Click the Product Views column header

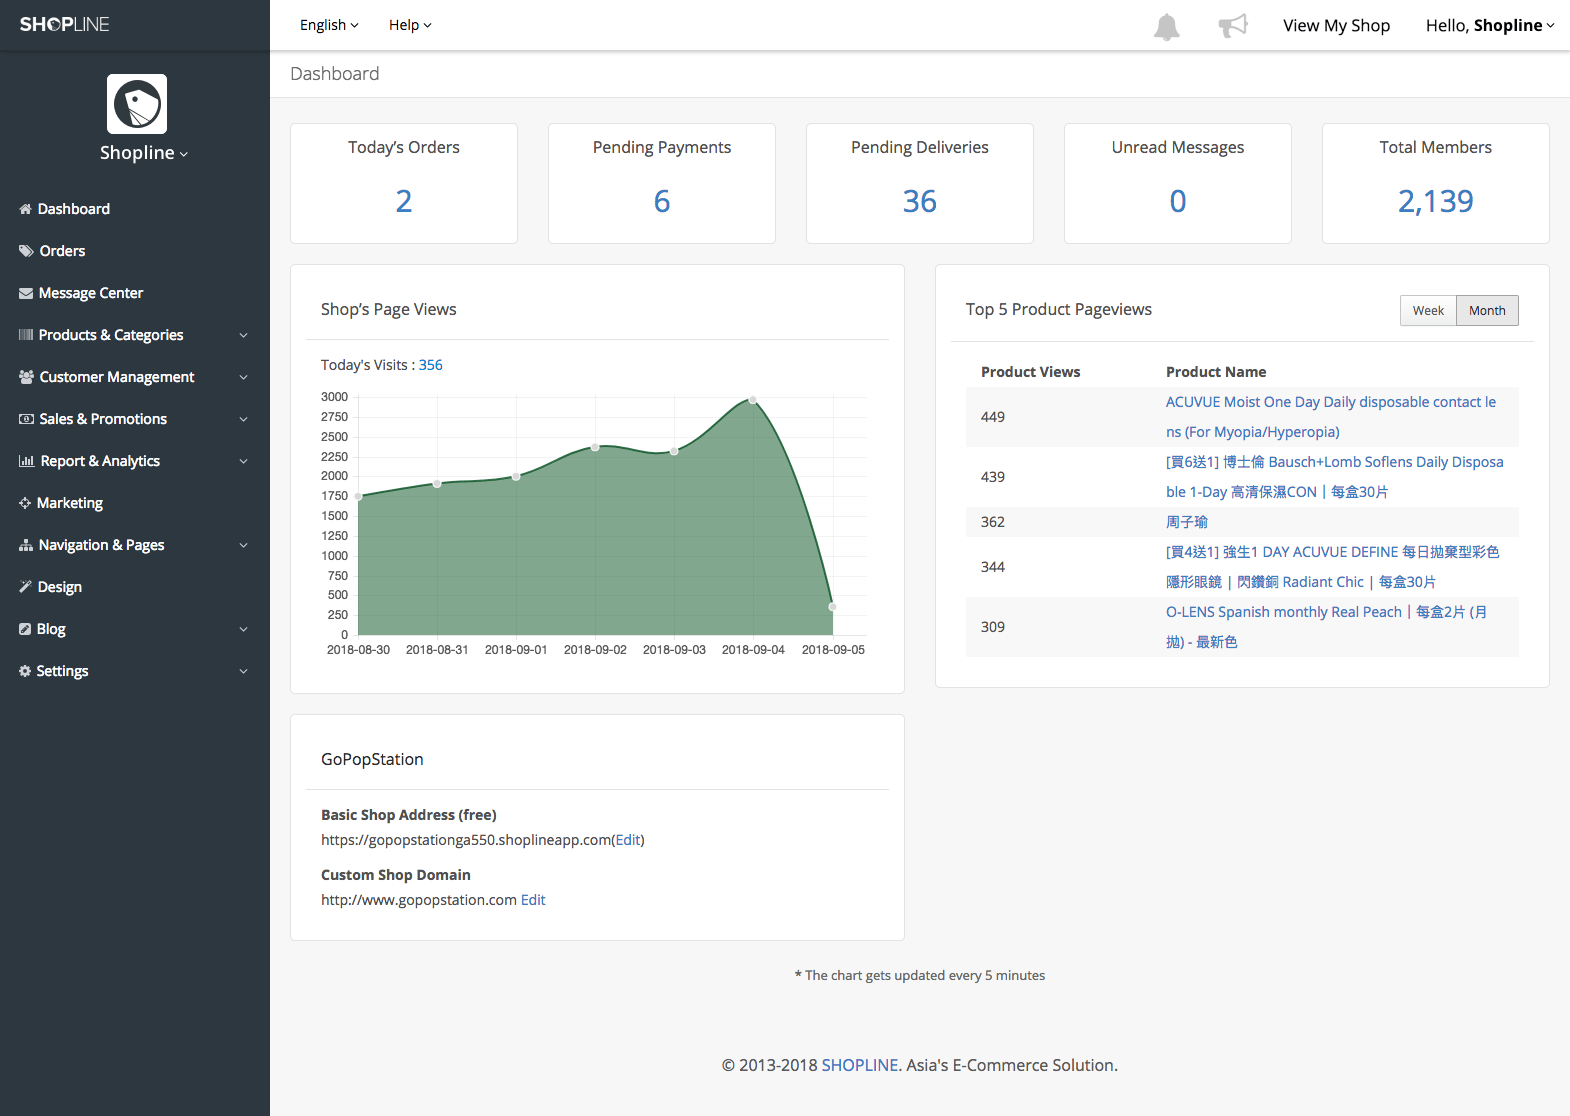click(1030, 372)
